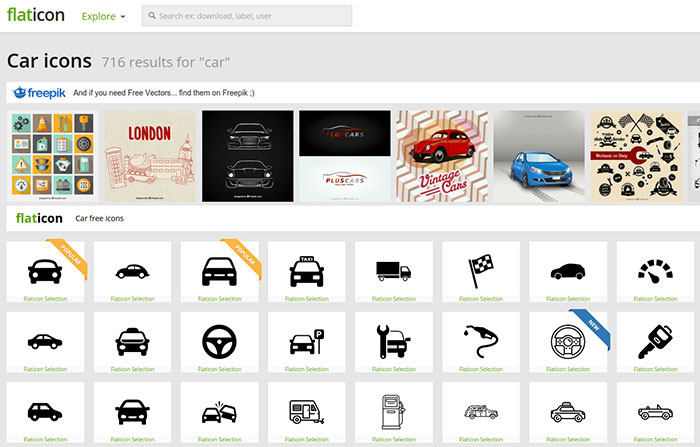Select the steering wheel icon
The height and width of the screenshot is (447, 700).
tap(219, 342)
